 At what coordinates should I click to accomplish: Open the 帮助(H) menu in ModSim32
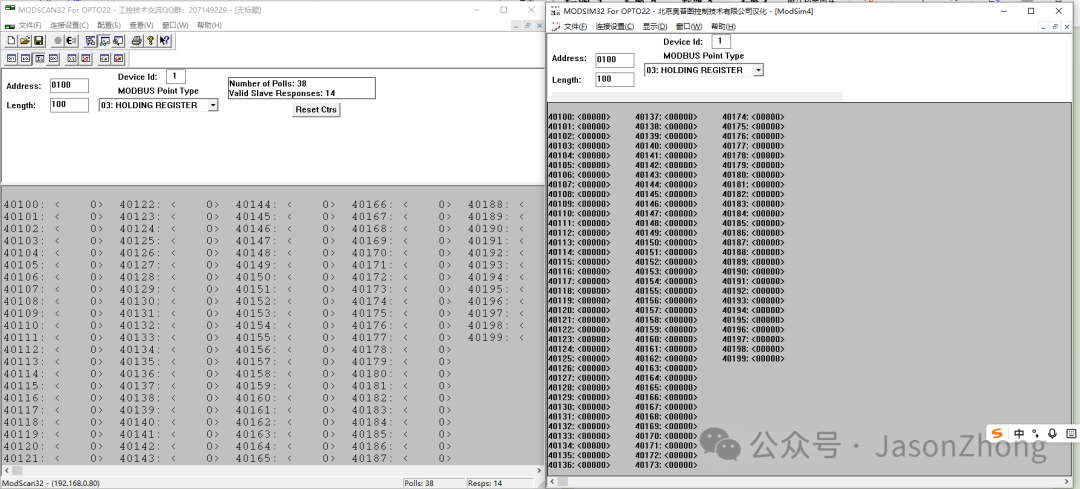(x=723, y=27)
